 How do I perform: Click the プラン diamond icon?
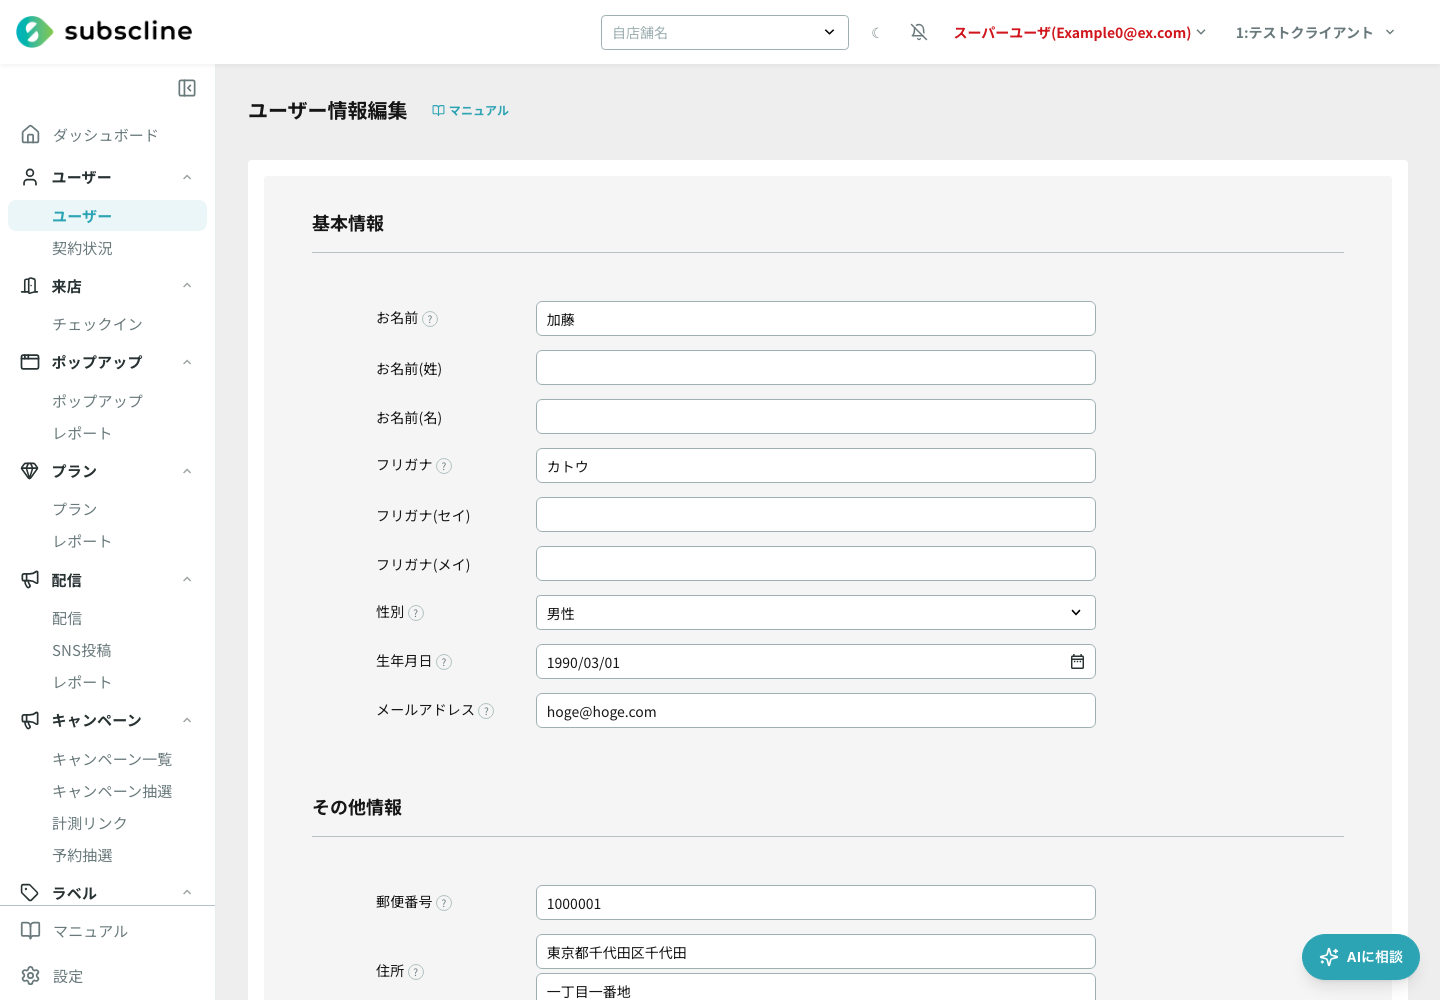coord(30,471)
